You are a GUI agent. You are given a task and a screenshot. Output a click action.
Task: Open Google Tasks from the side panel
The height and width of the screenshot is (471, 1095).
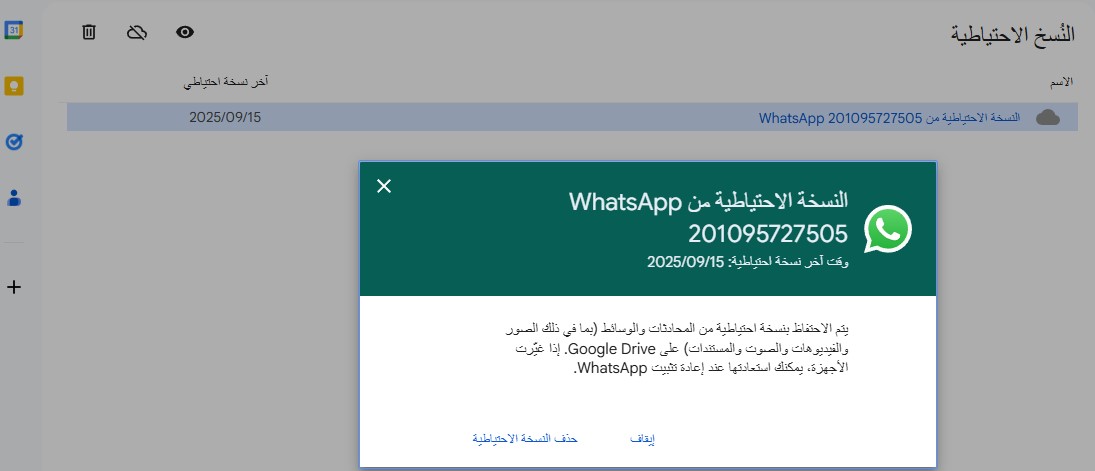(14, 142)
